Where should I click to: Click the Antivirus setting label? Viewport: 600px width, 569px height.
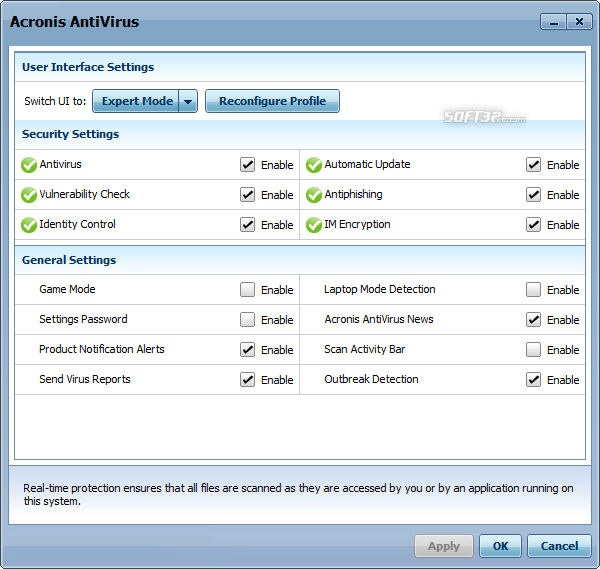click(60, 165)
